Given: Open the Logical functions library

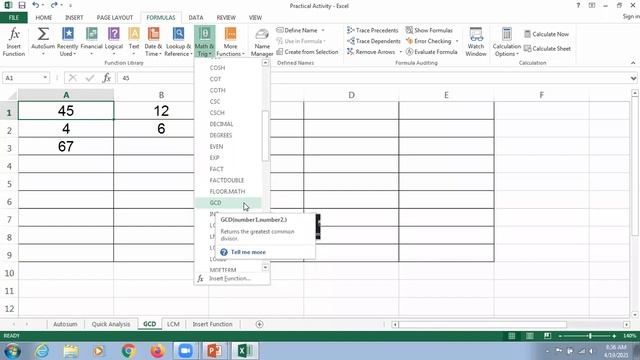Looking at the screenshot, I should click(x=114, y=42).
